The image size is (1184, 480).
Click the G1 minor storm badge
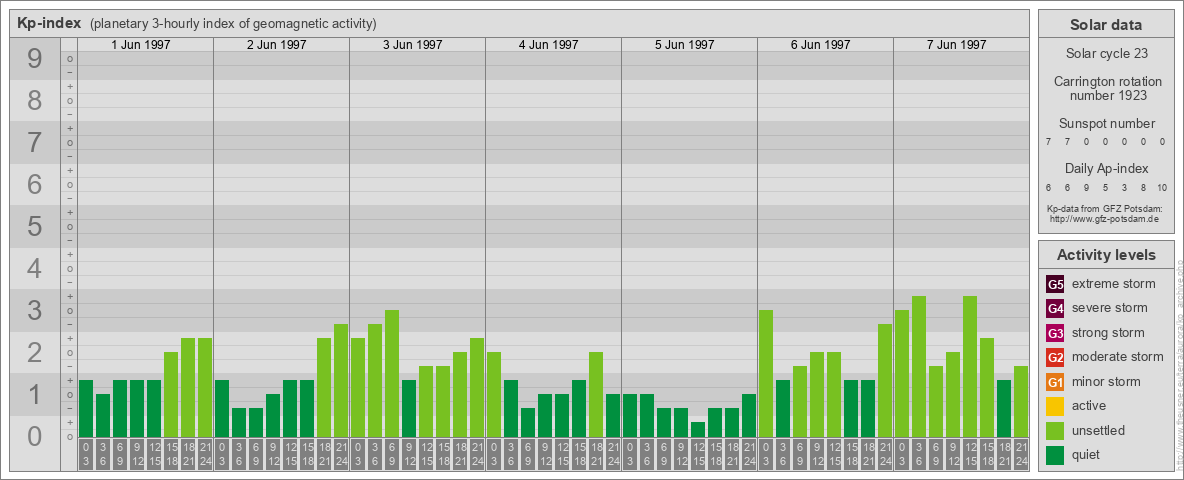click(x=1055, y=382)
